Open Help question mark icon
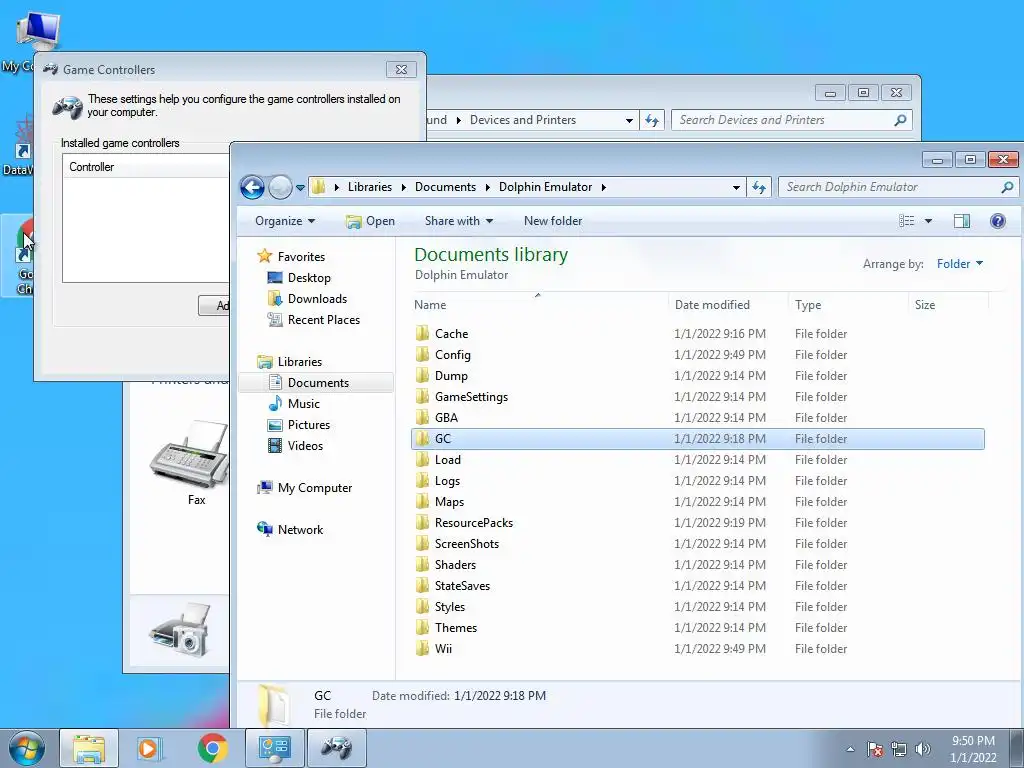 point(997,221)
